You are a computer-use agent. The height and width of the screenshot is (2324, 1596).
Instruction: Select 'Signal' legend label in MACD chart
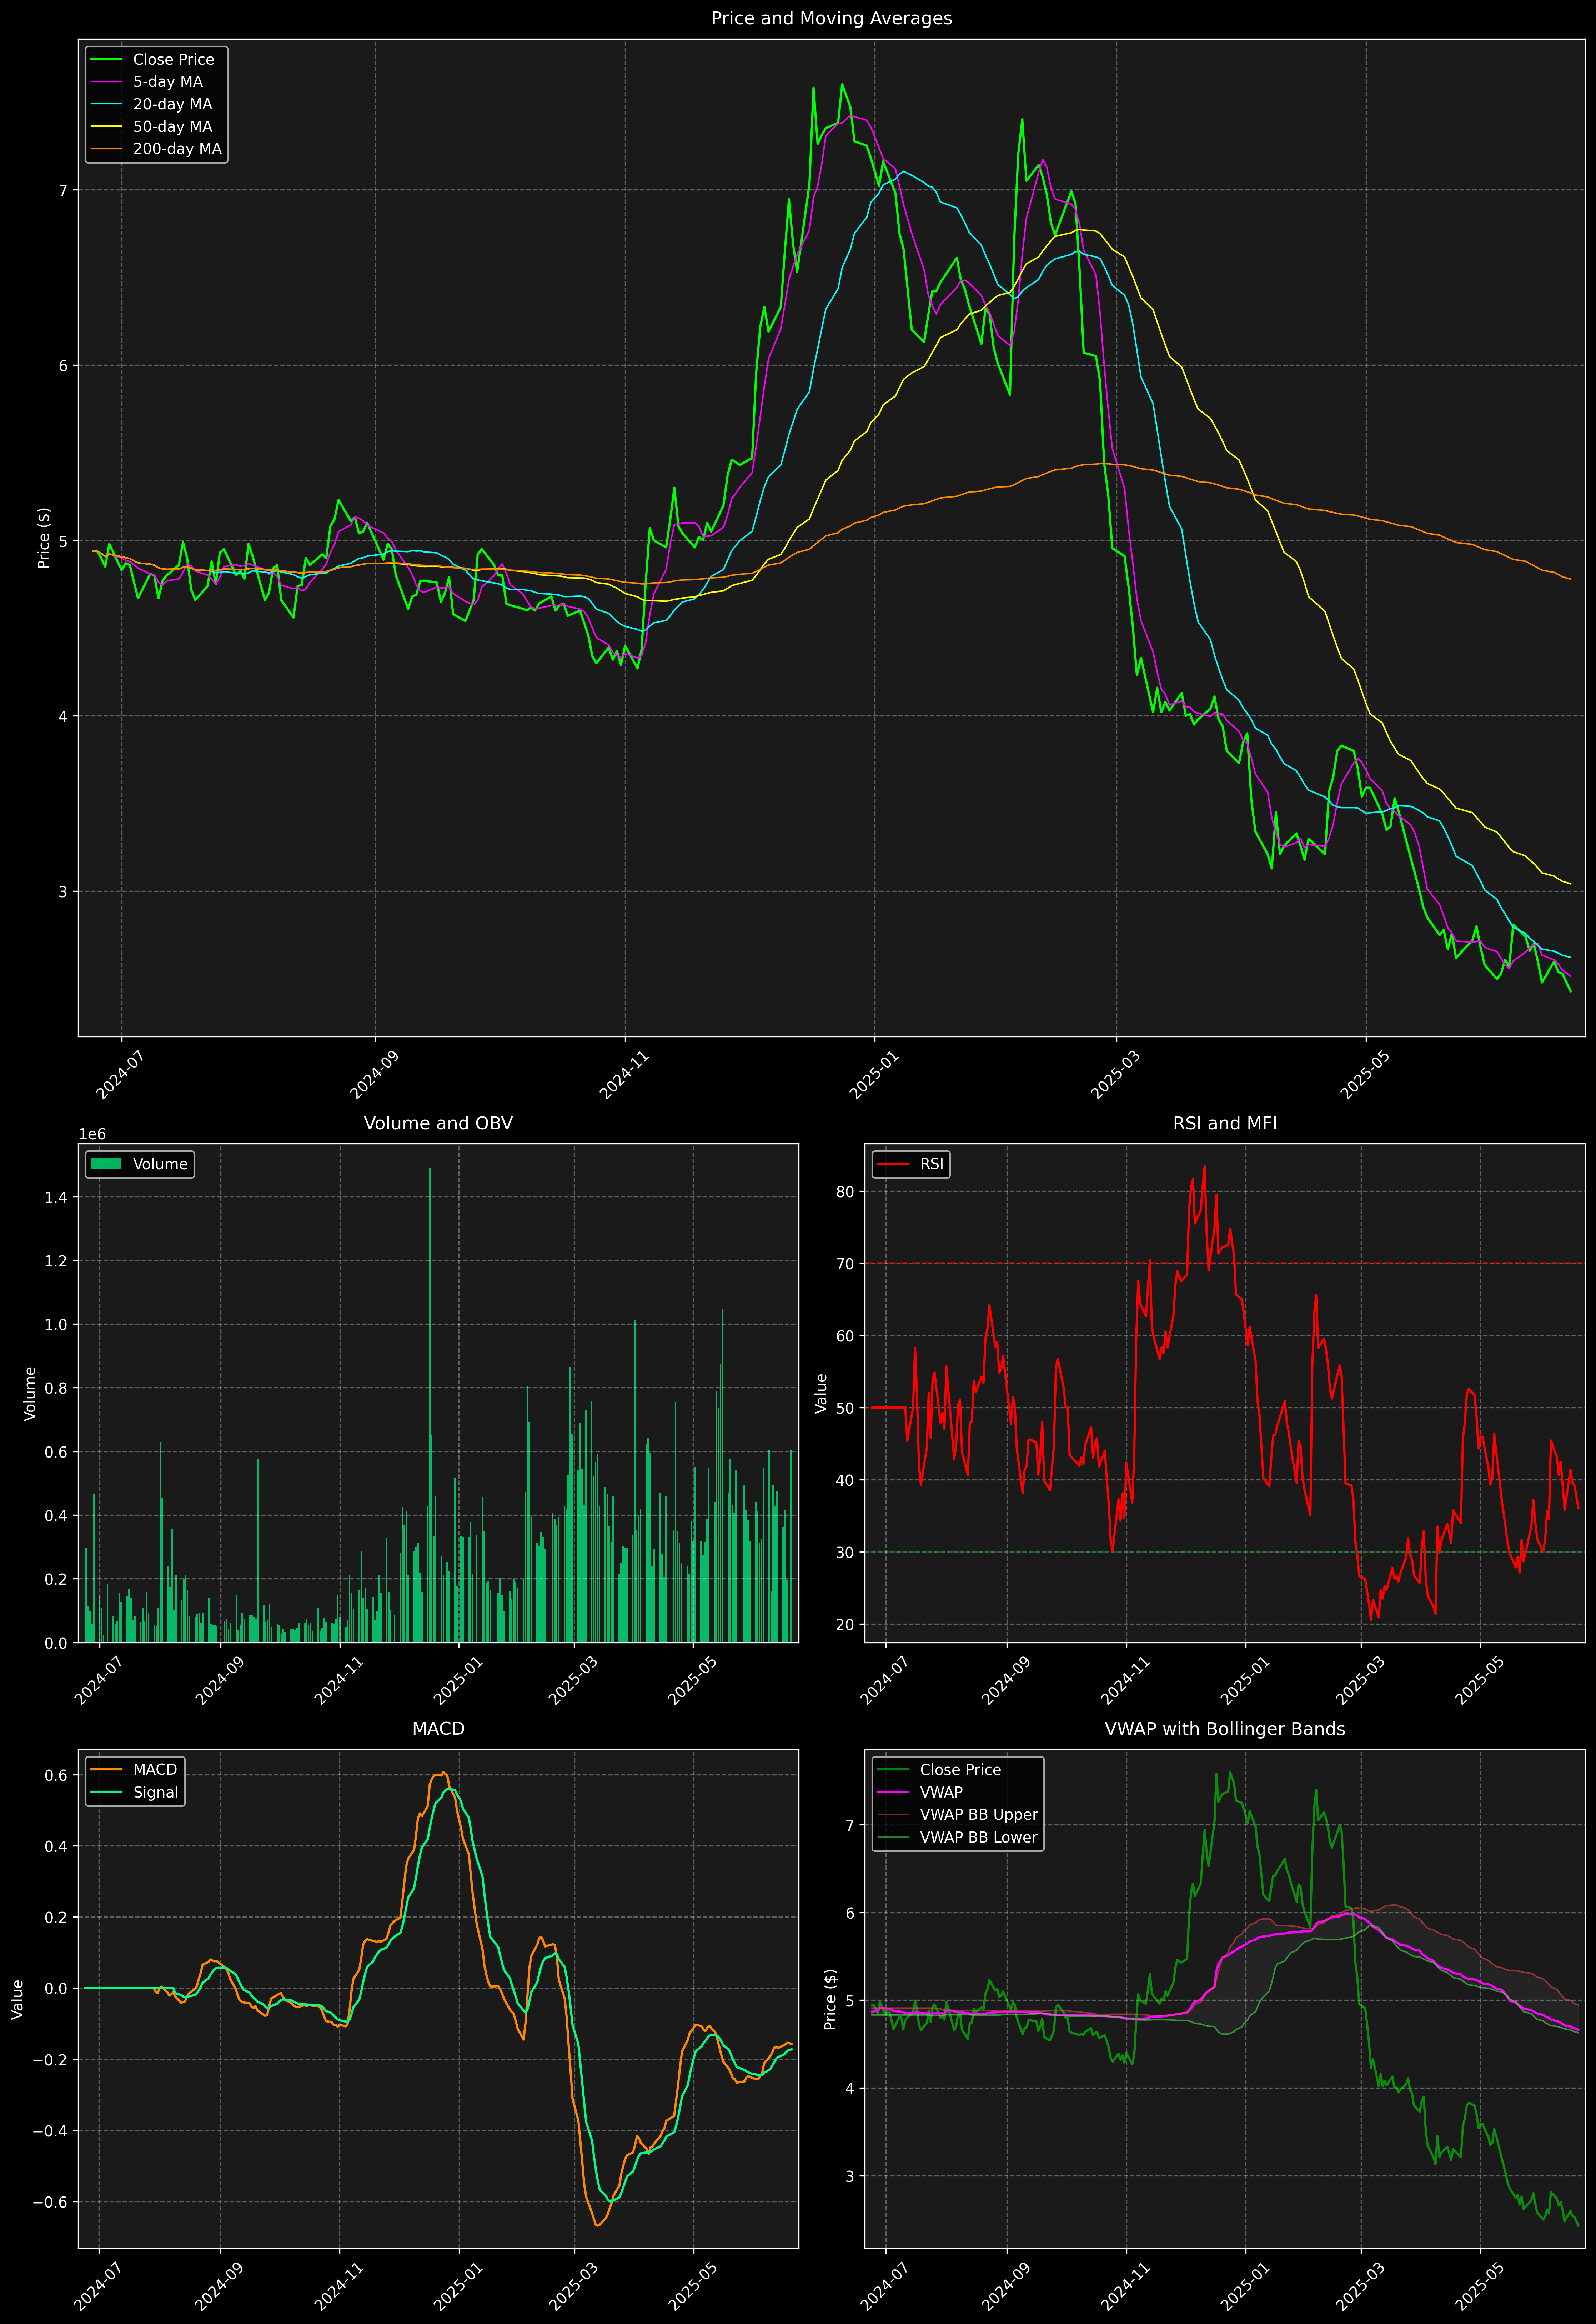[x=156, y=1792]
